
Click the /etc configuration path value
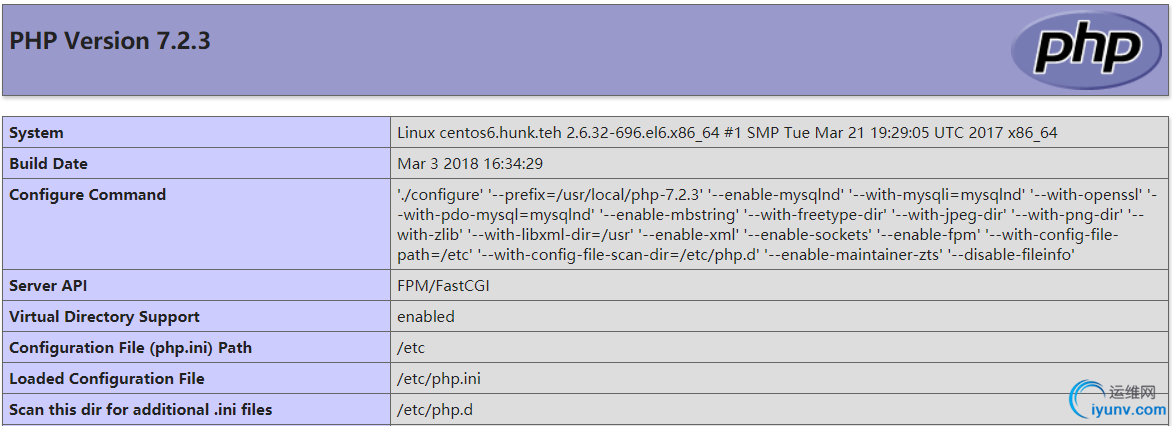[x=411, y=348]
